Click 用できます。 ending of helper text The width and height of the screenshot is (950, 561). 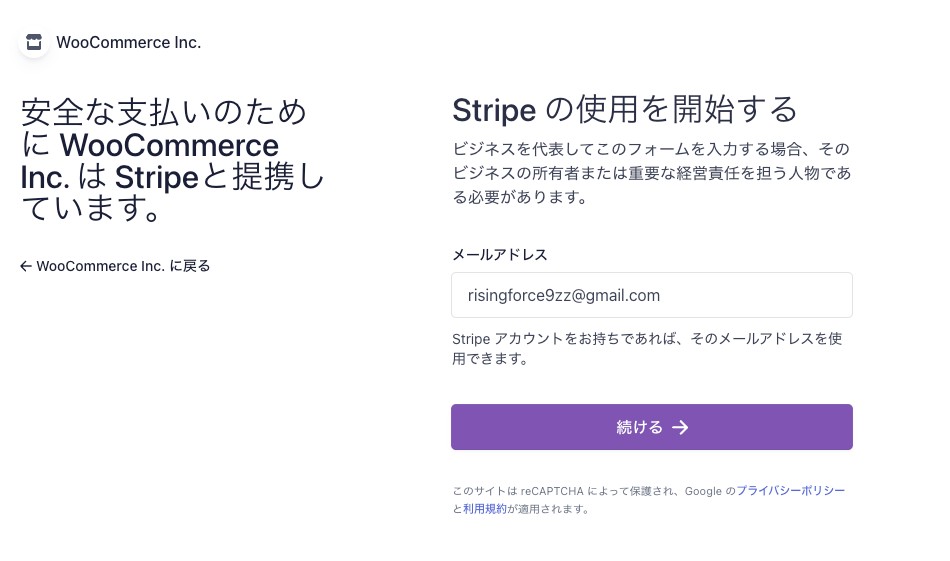[490, 358]
